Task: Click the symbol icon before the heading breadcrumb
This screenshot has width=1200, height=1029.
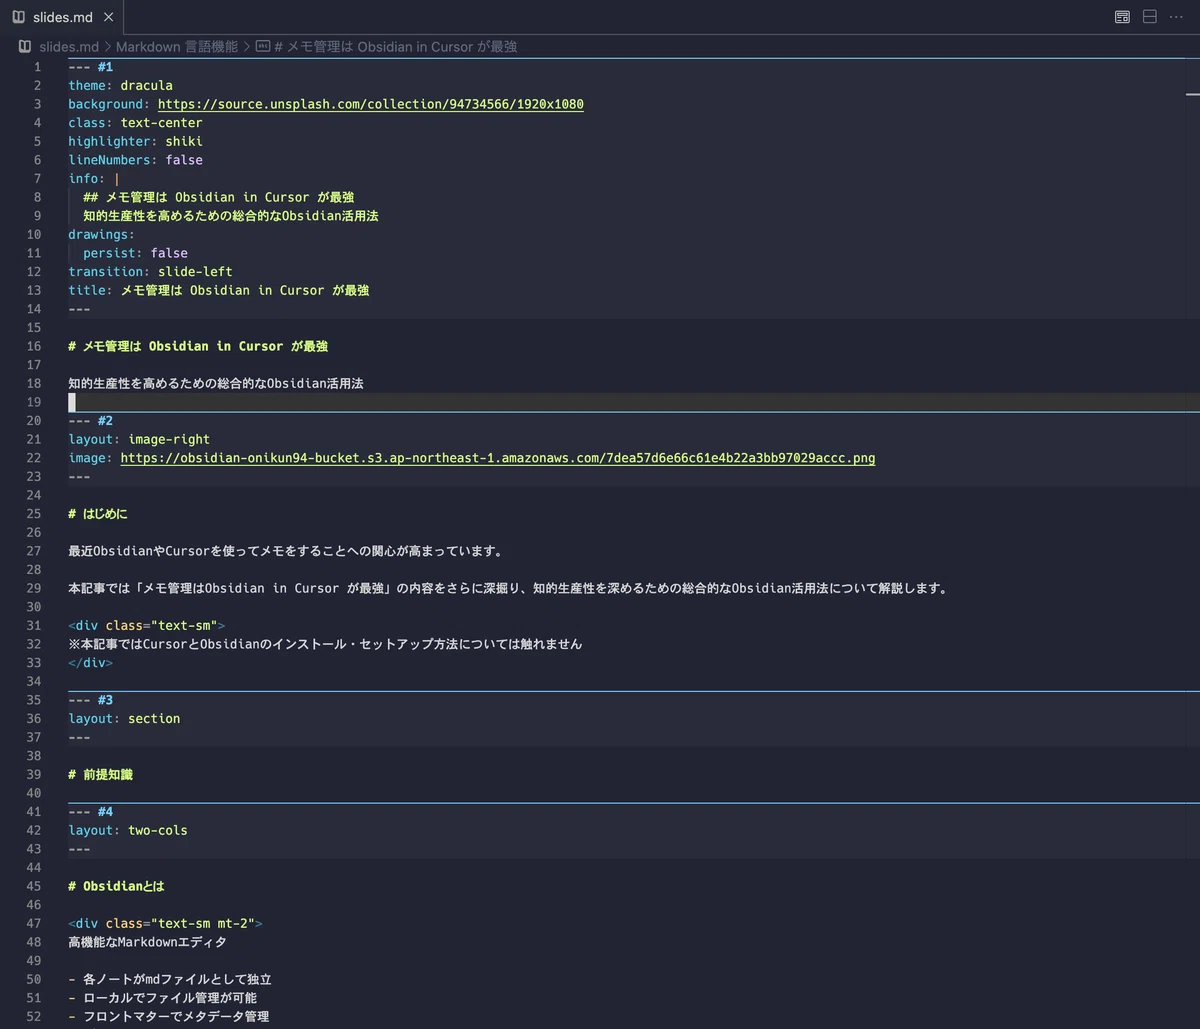Action: (263, 47)
